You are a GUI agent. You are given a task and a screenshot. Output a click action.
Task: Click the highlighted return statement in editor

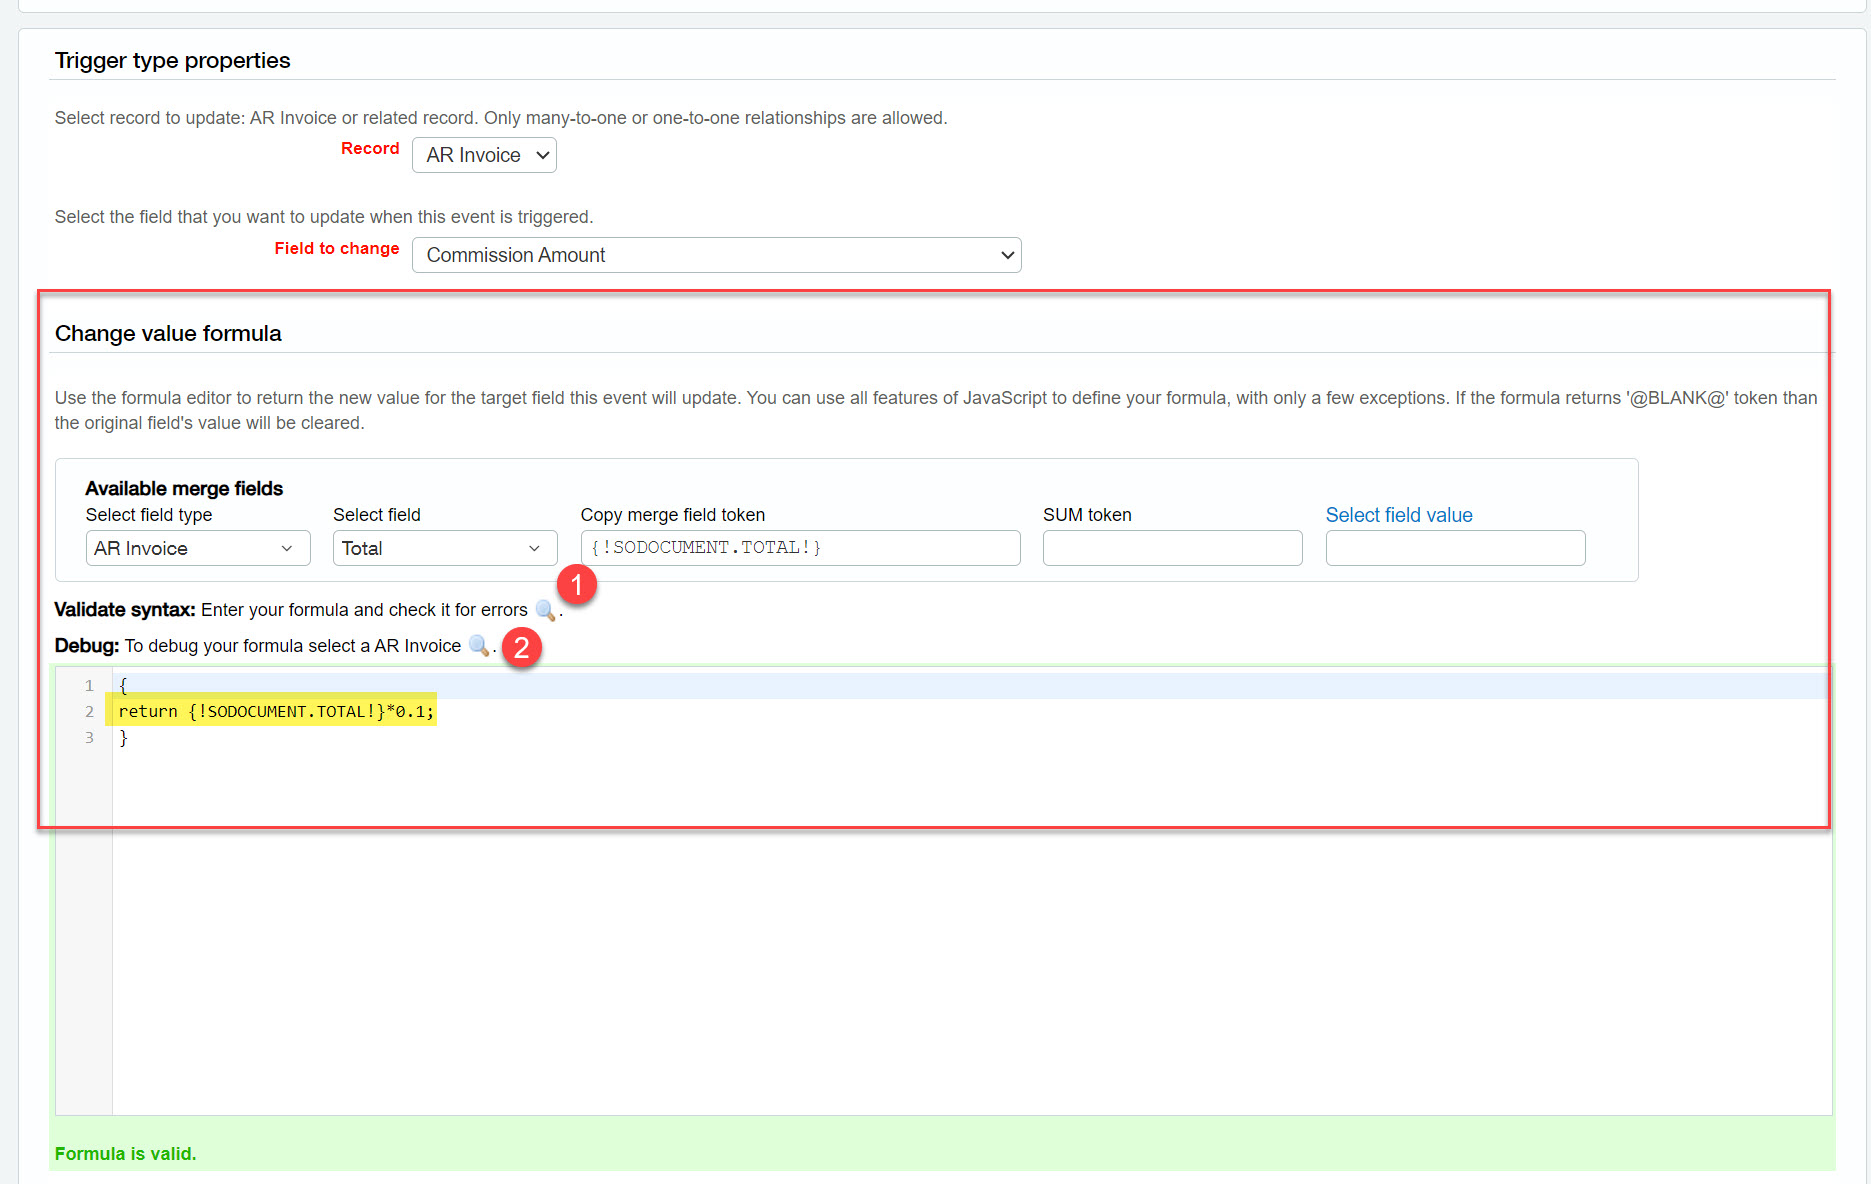click(276, 711)
